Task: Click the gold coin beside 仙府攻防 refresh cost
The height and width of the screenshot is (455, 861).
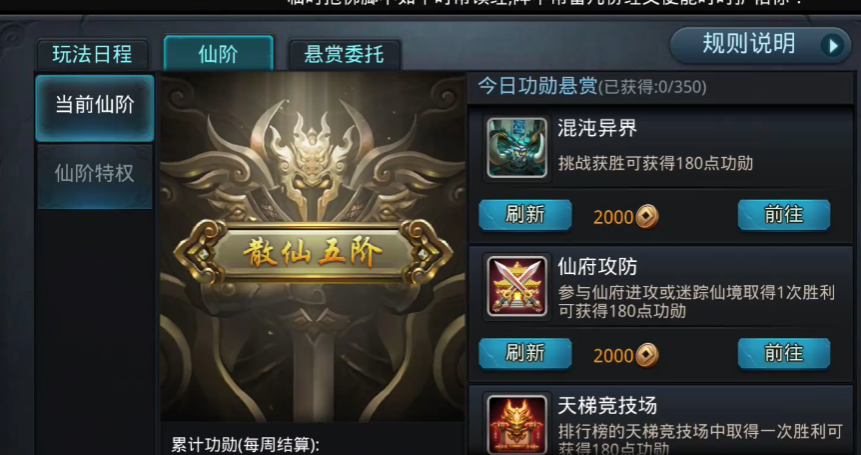Action: point(647,355)
